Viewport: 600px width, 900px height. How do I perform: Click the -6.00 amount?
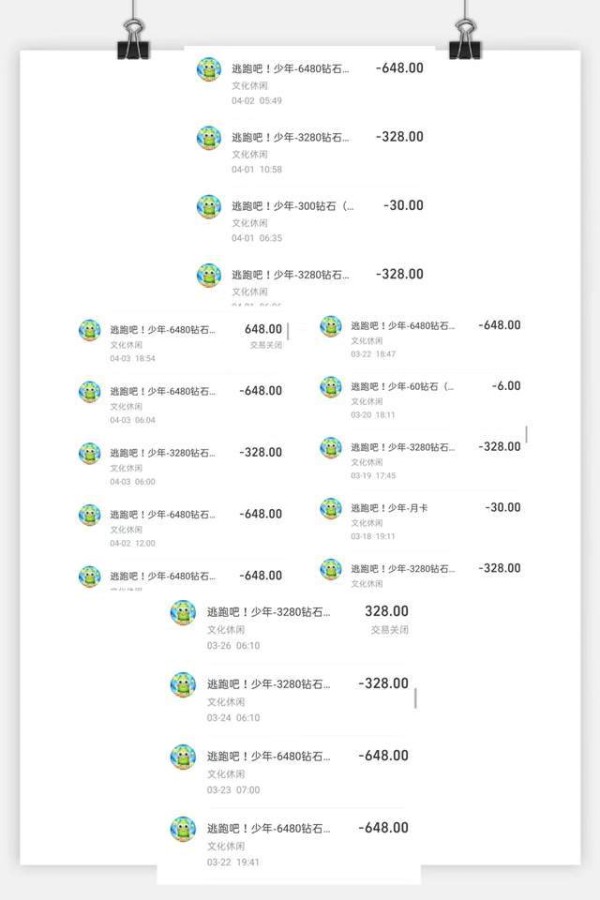coord(506,386)
